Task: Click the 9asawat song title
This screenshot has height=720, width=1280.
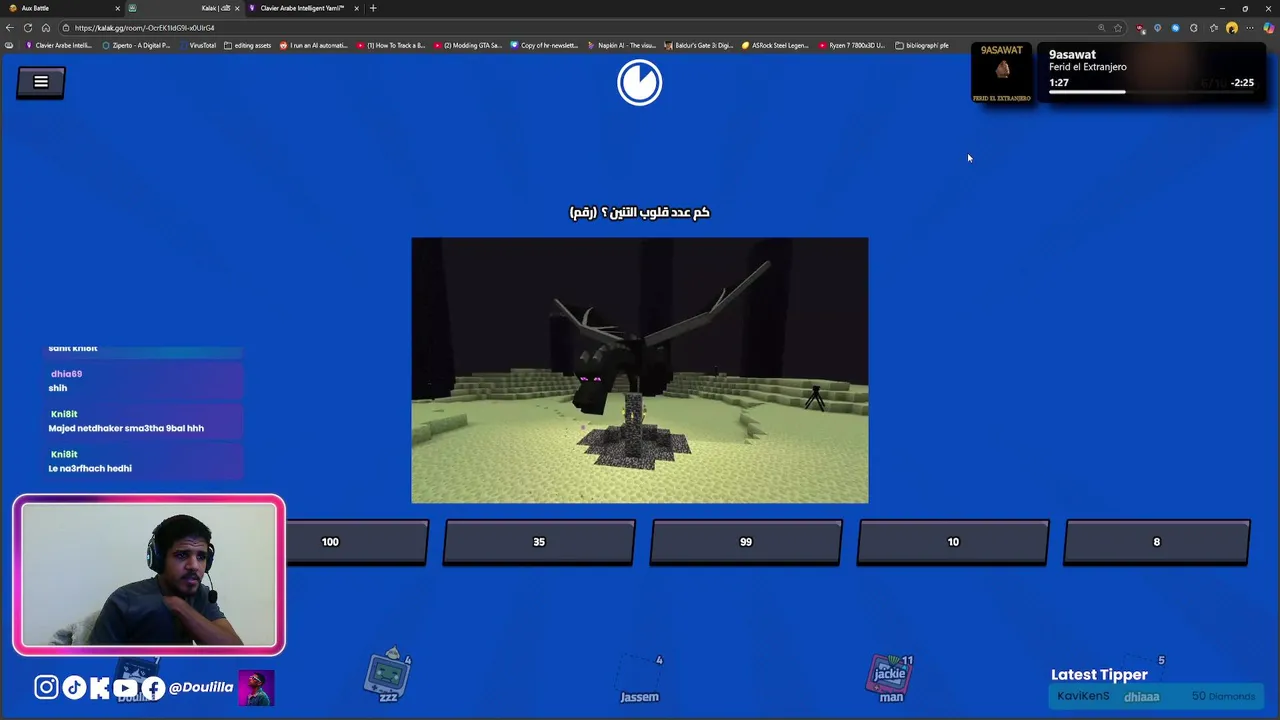Action: [1072, 55]
